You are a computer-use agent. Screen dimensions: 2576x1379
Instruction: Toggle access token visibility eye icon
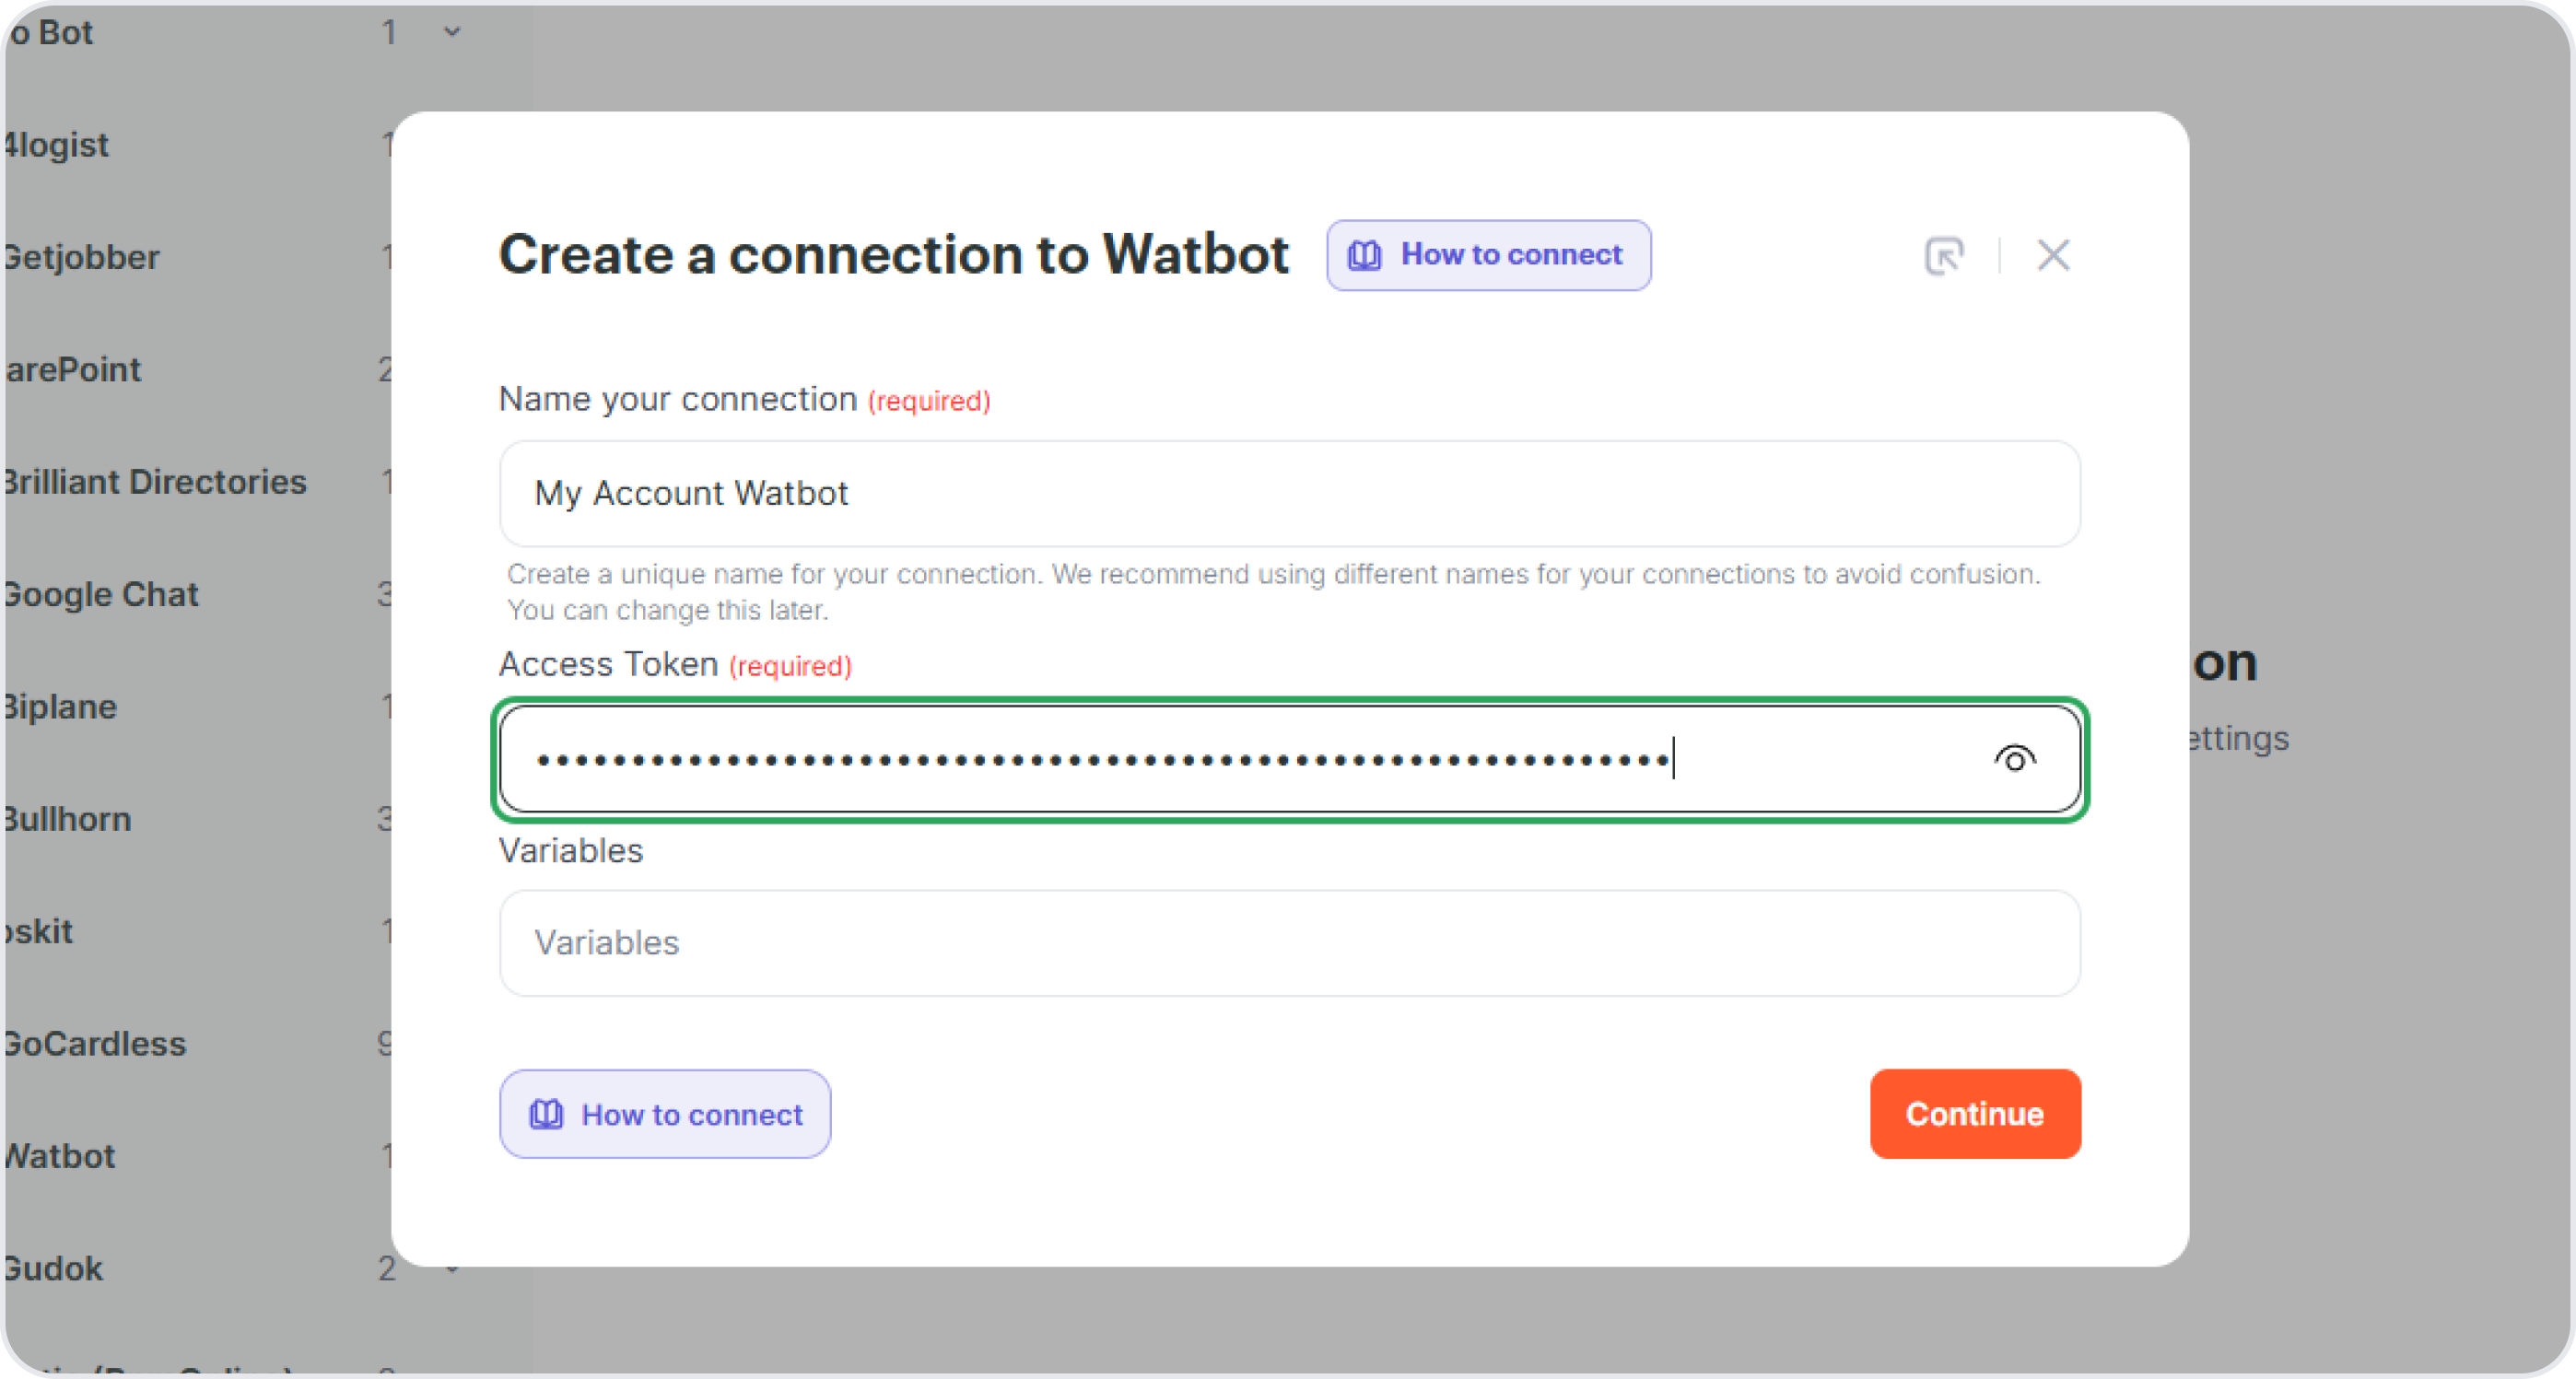[x=2014, y=759]
